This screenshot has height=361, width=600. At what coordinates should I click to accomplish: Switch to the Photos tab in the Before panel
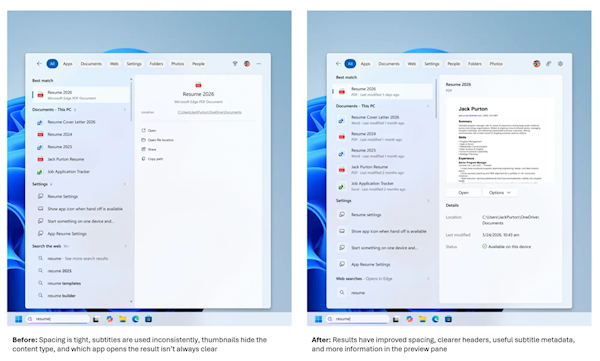pos(178,64)
